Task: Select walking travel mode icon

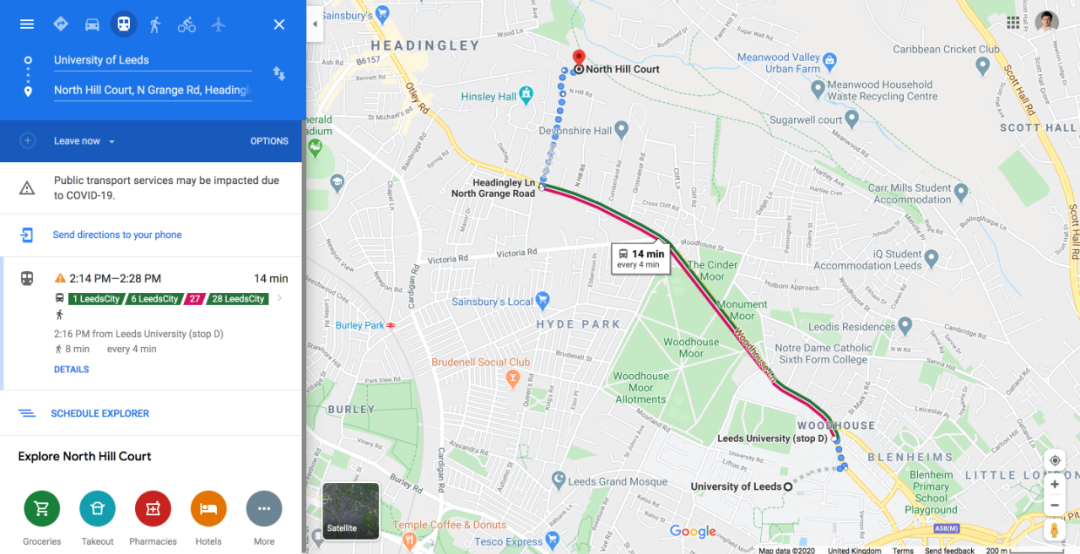Action: pyautogui.click(x=155, y=24)
